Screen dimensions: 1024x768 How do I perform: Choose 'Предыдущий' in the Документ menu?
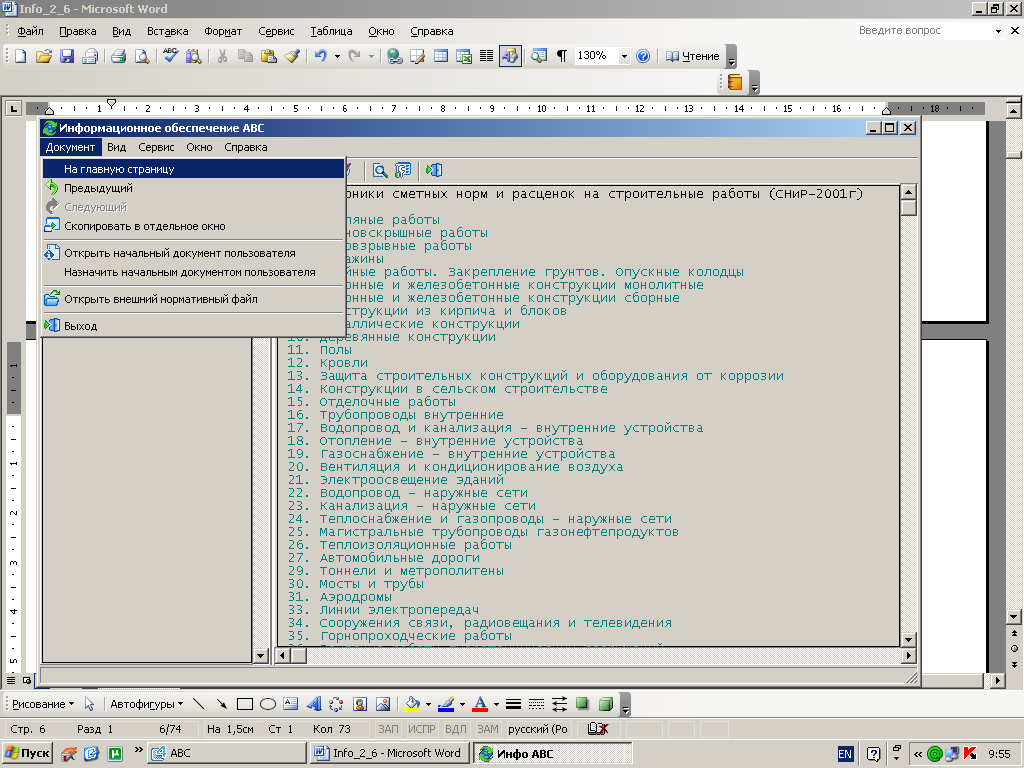[x=193, y=188]
